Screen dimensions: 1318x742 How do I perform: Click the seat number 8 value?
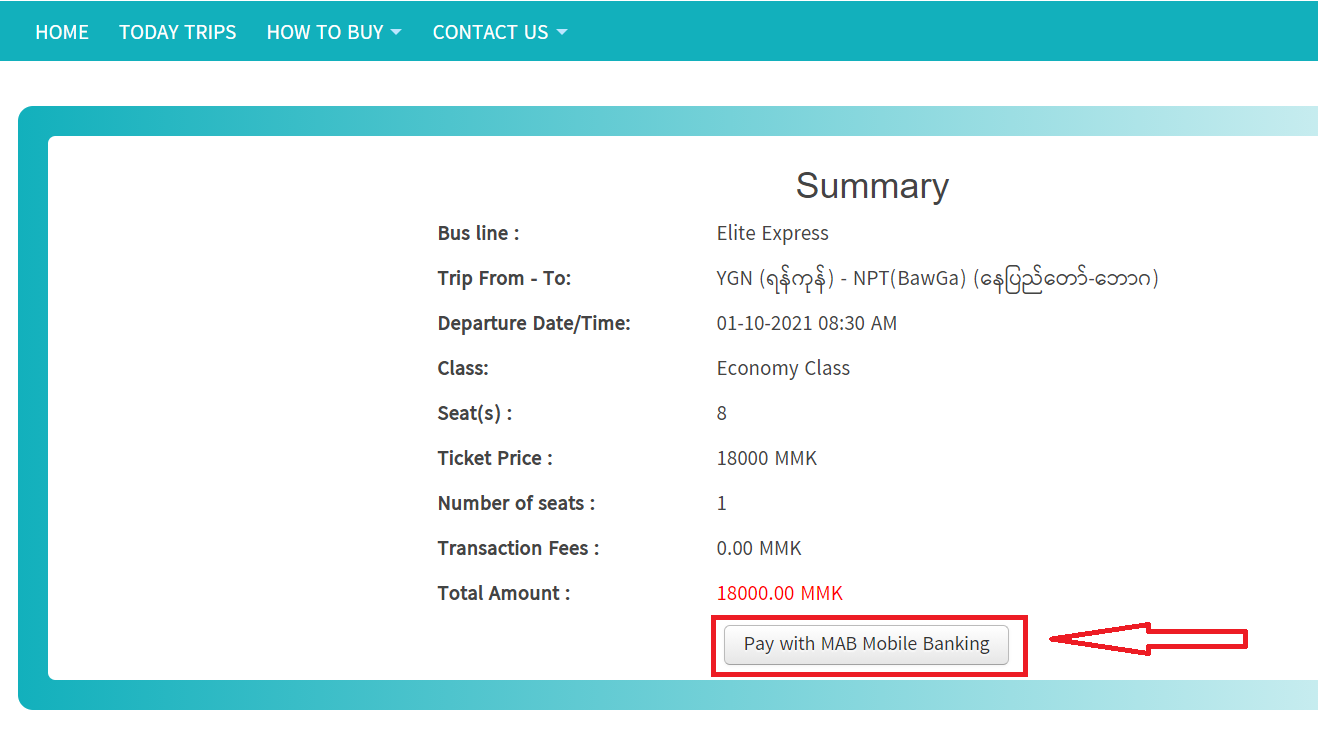(x=721, y=413)
